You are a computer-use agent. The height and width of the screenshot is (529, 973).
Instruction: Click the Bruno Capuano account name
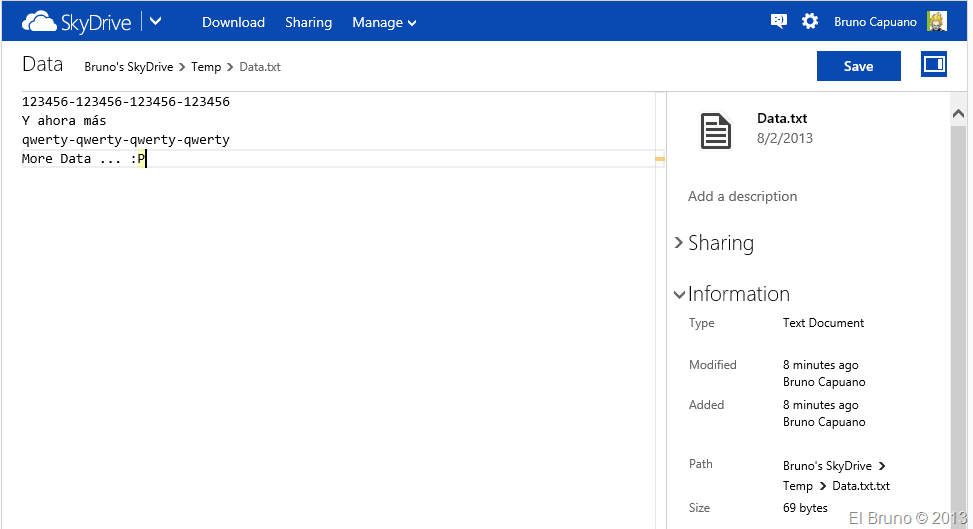point(875,22)
